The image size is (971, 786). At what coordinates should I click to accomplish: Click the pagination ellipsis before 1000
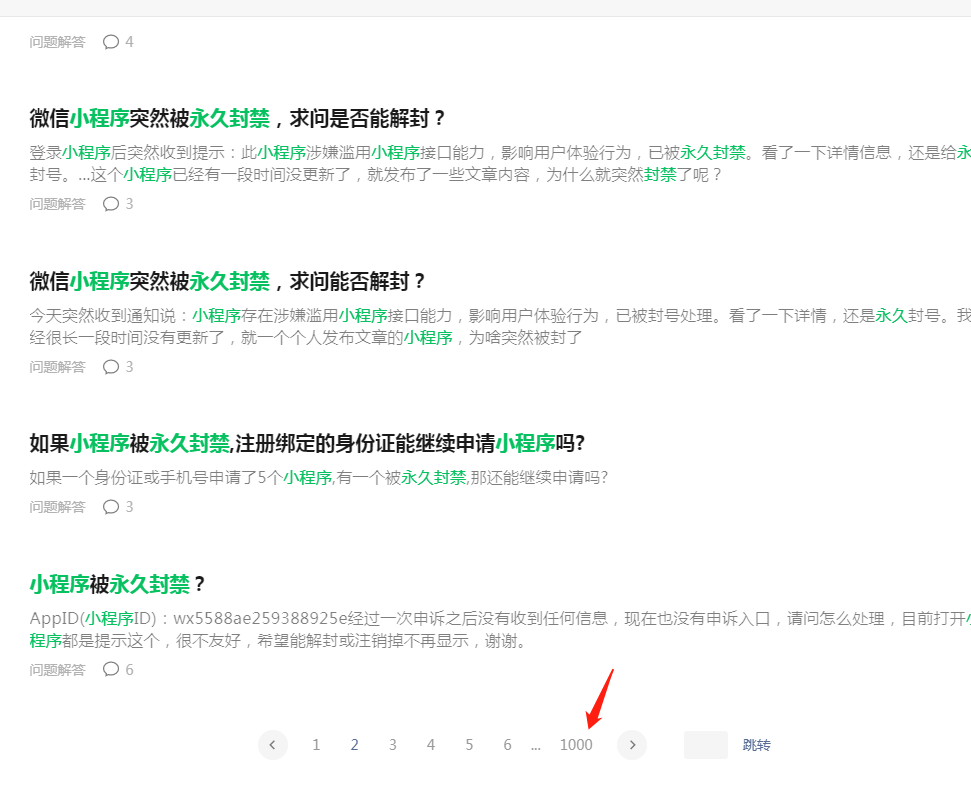coord(536,747)
